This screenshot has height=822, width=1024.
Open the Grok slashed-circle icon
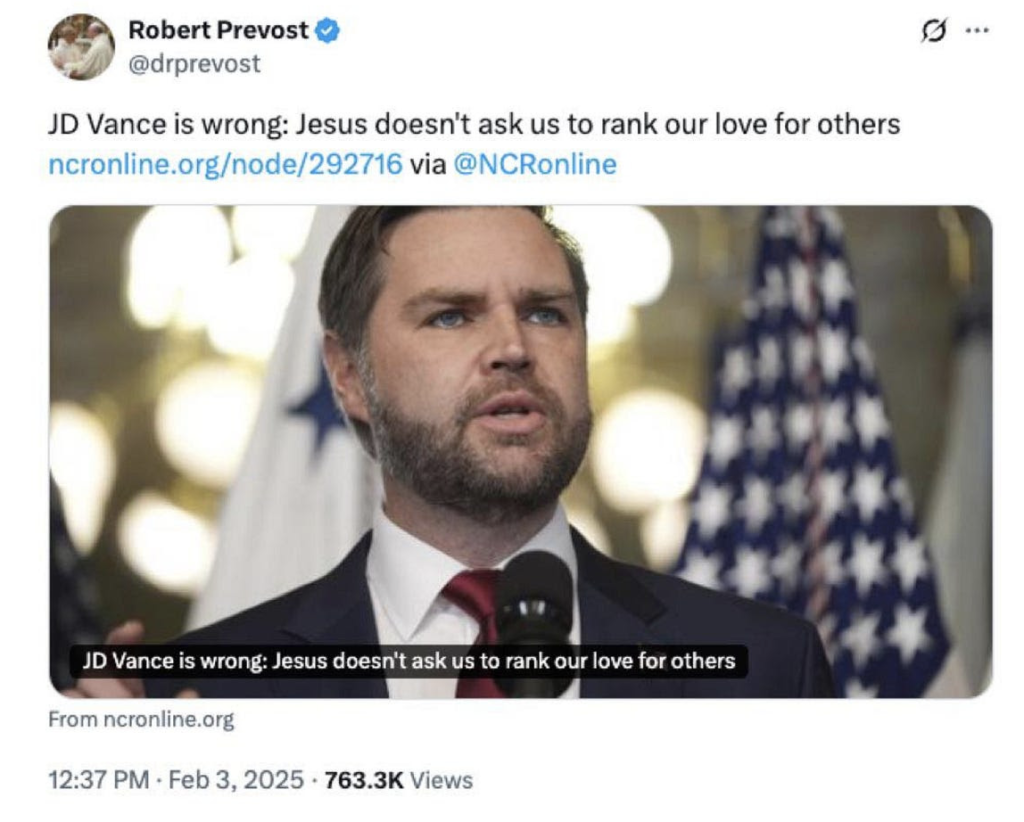[x=932, y=31]
